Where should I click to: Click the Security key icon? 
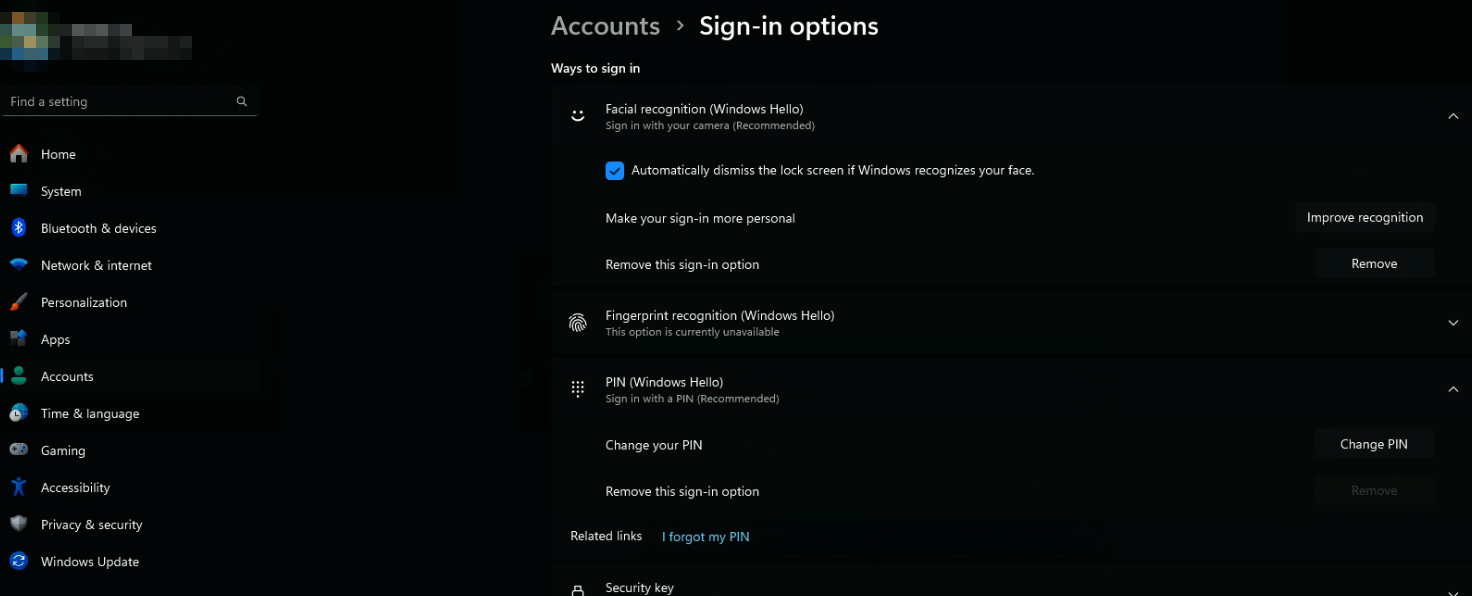577,590
